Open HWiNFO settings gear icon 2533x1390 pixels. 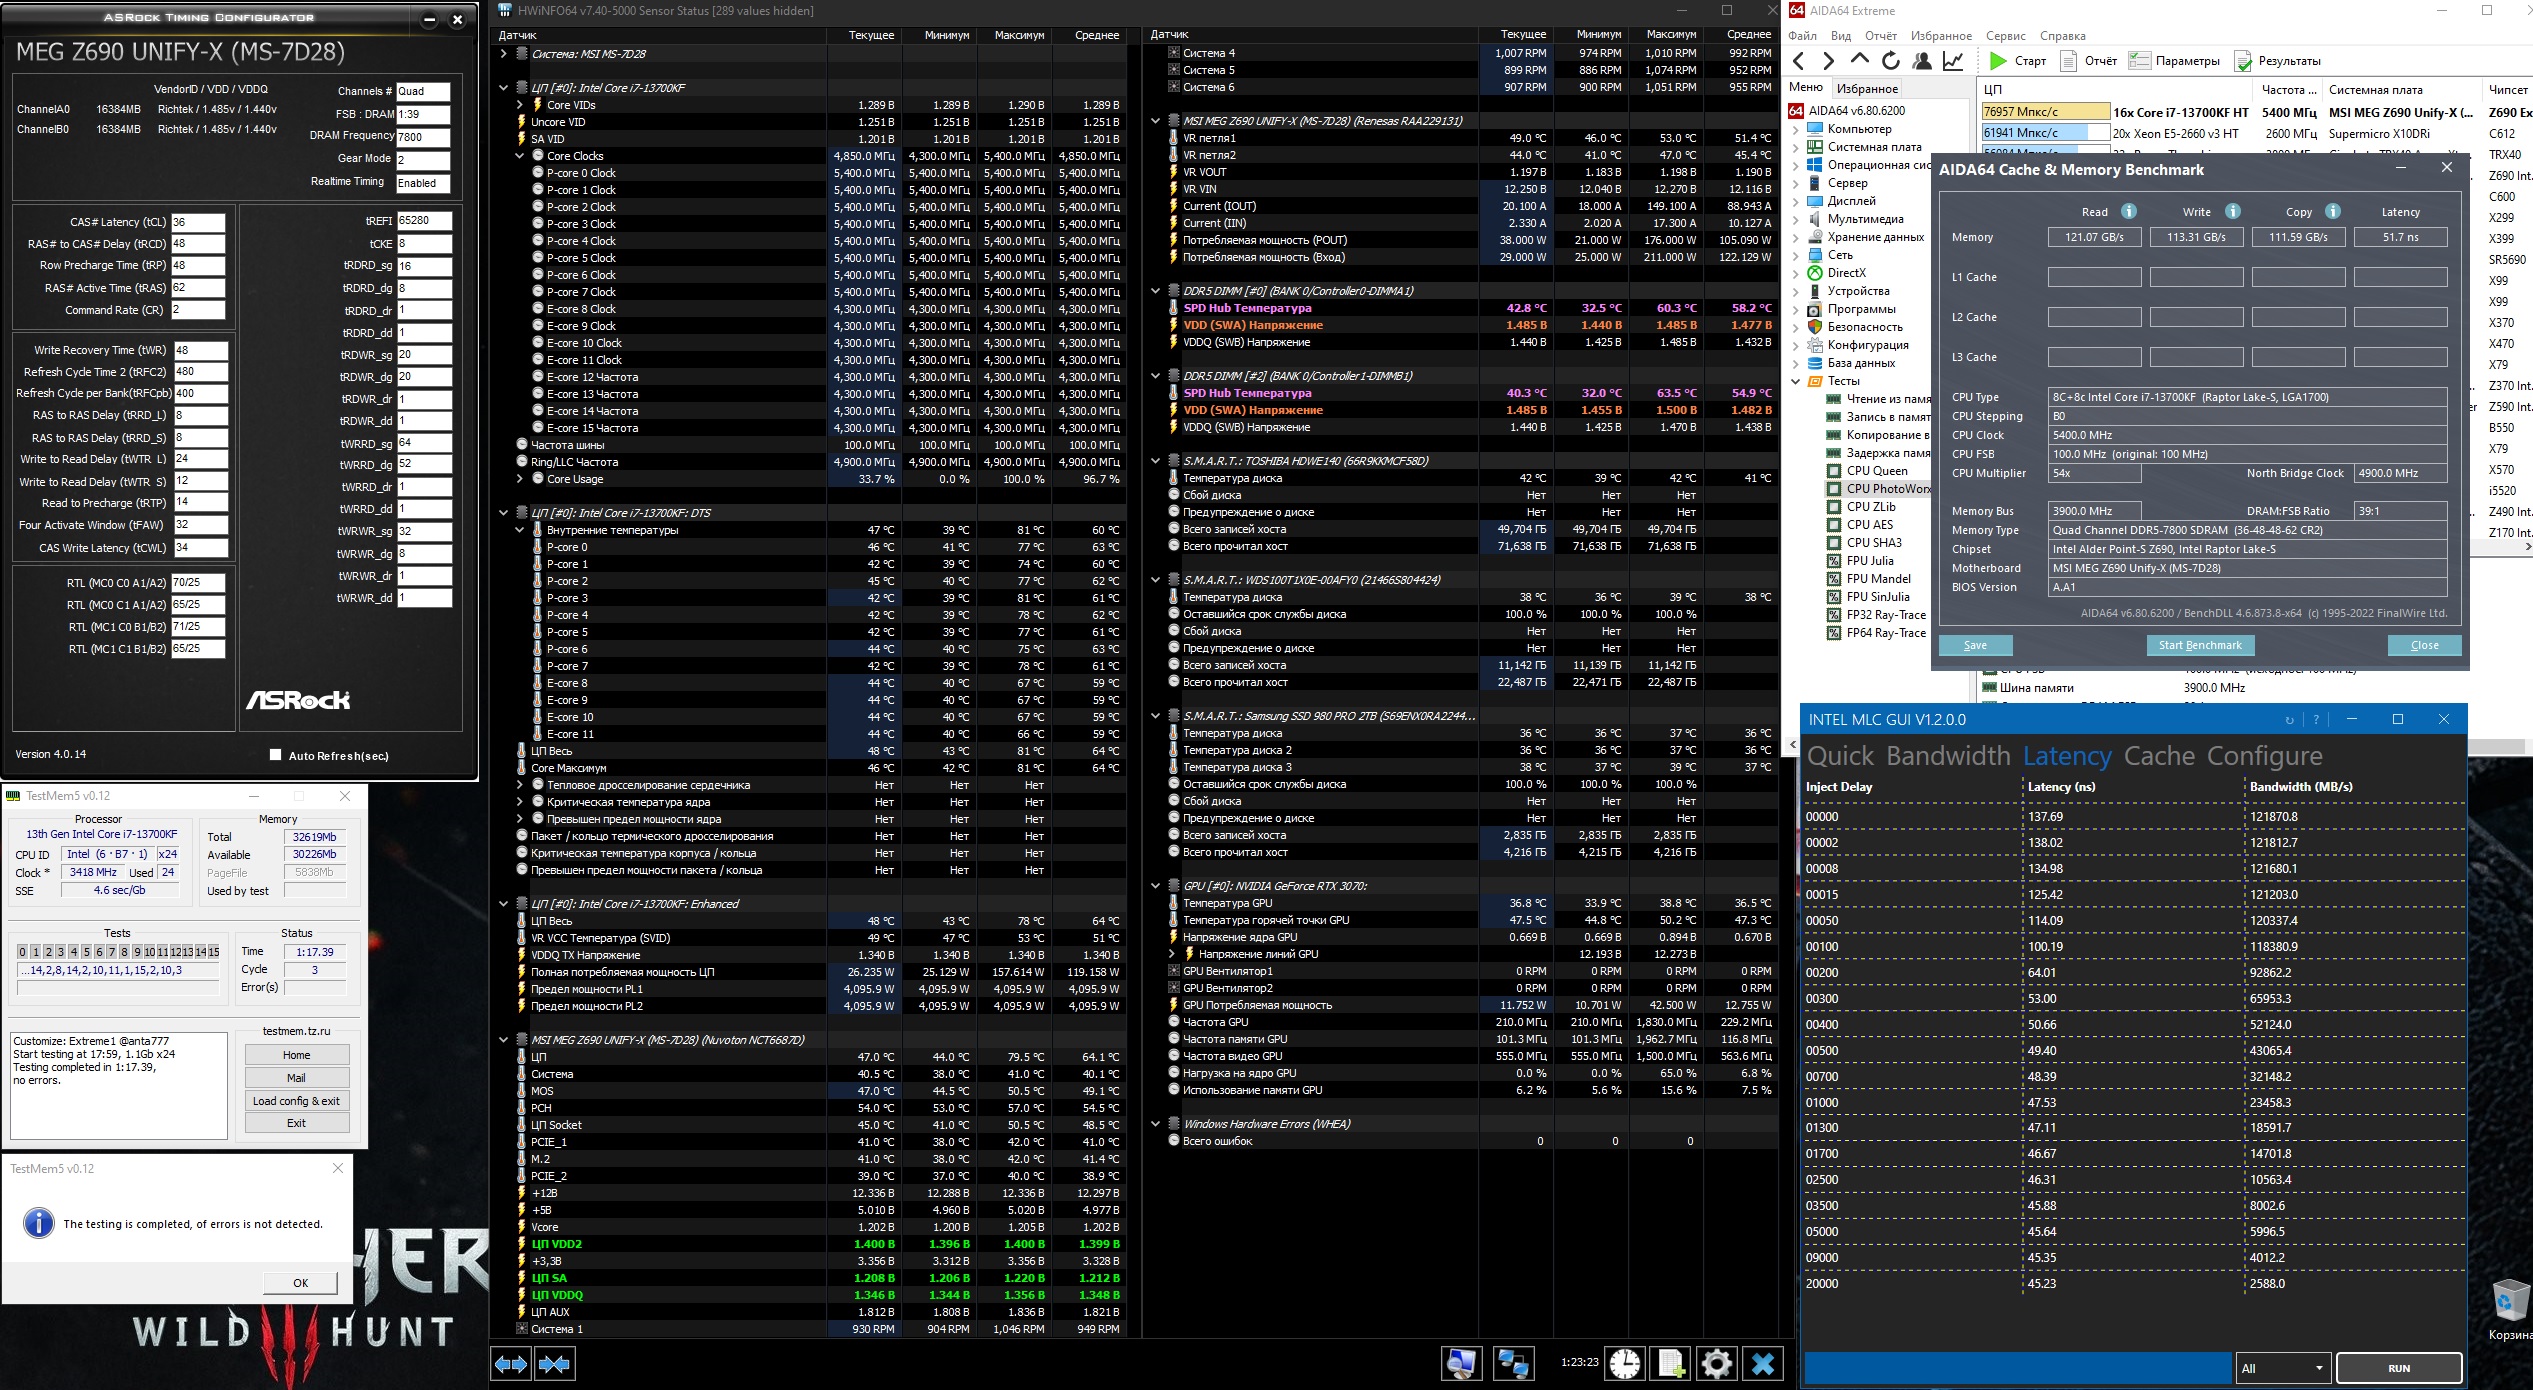click(x=1717, y=1364)
